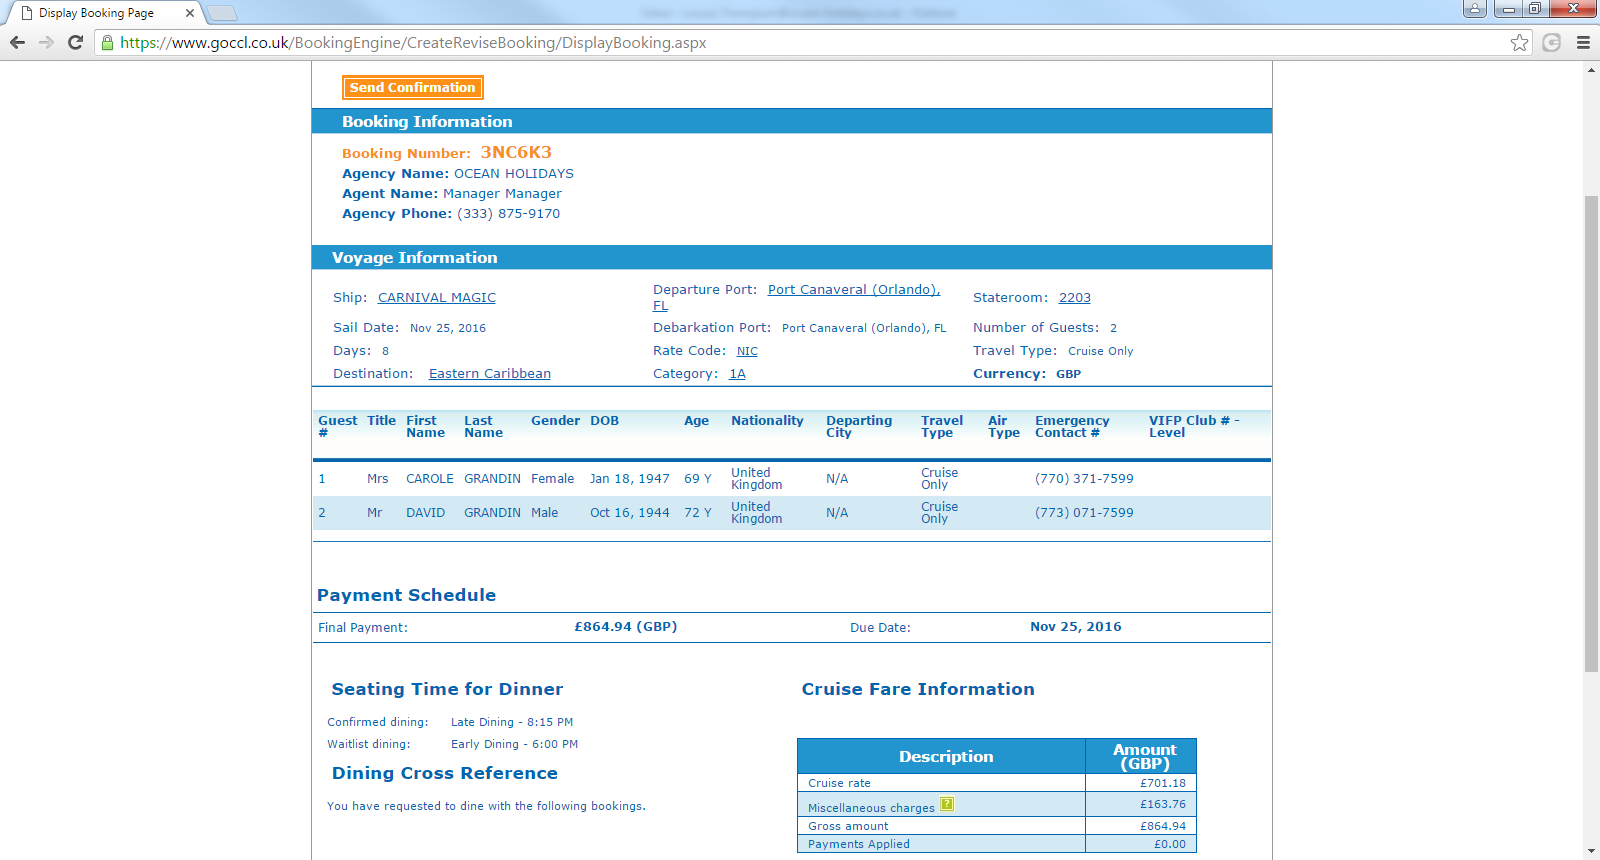This screenshot has height=860, width=1600.
Task: Open stateroom 2203 link
Action: click(1075, 298)
